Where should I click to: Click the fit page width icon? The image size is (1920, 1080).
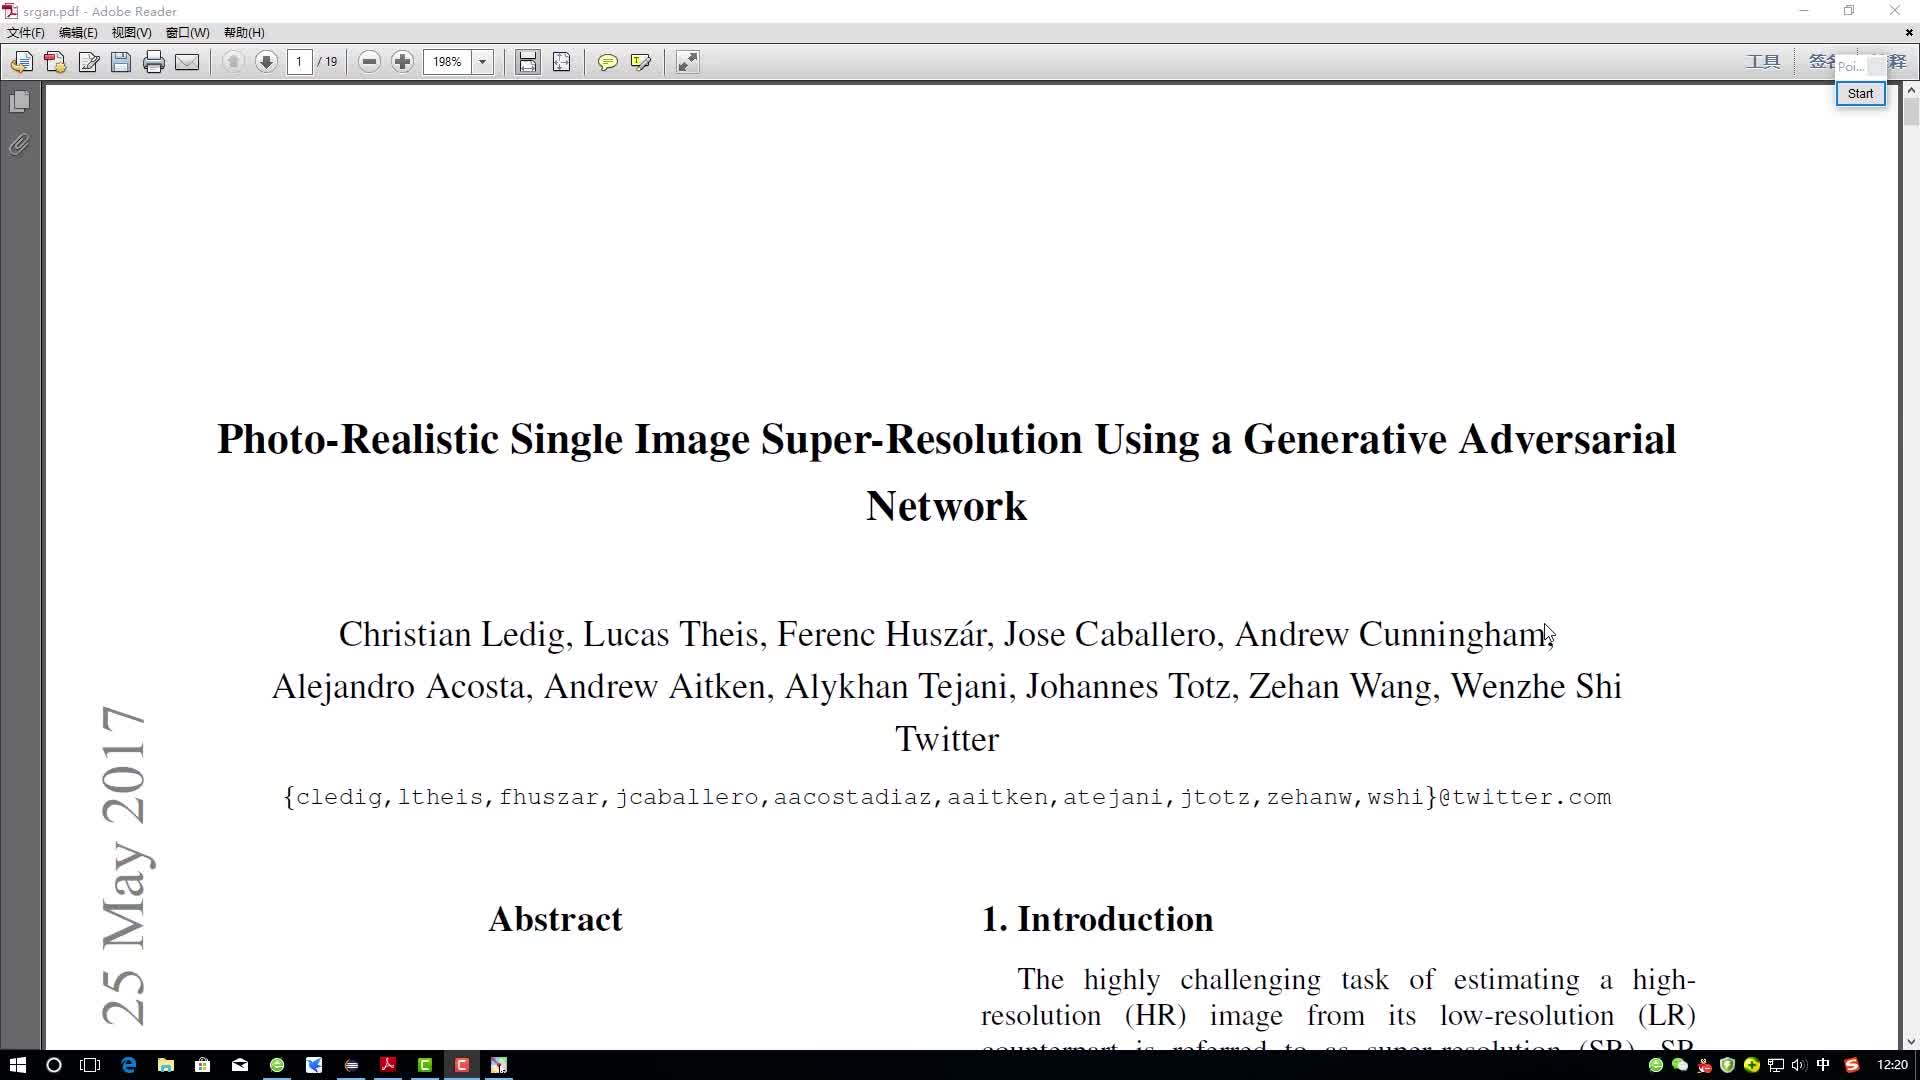(527, 61)
